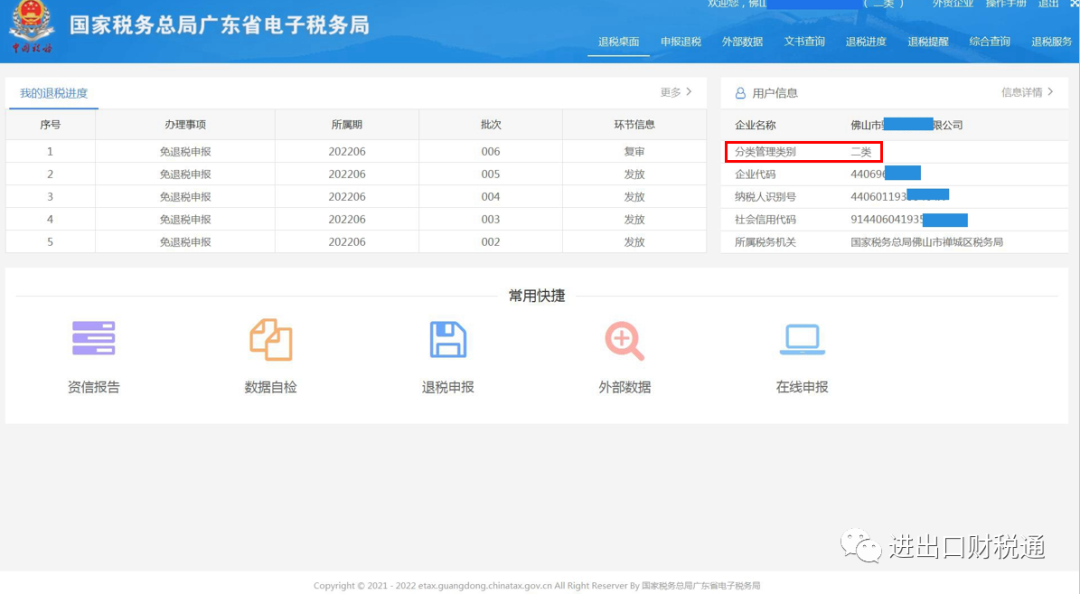Click 国家税务总局佛山市禅城区税务局 value
This screenshot has height=594, width=1080.
point(926,242)
